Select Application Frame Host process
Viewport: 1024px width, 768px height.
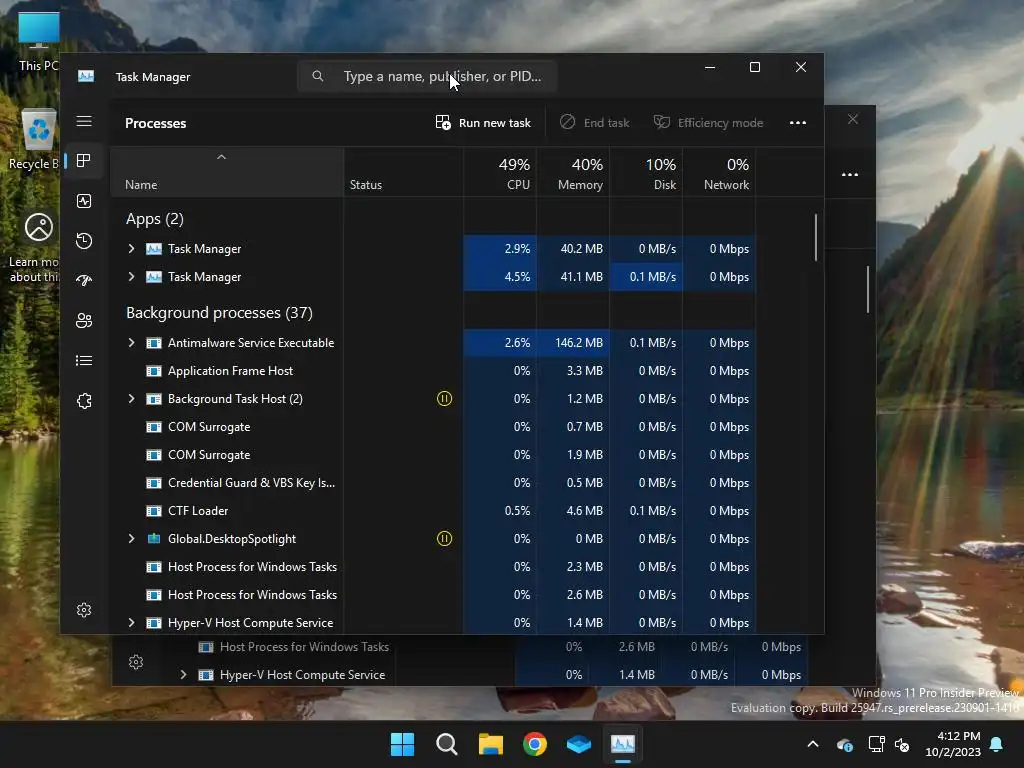click(434, 371)
